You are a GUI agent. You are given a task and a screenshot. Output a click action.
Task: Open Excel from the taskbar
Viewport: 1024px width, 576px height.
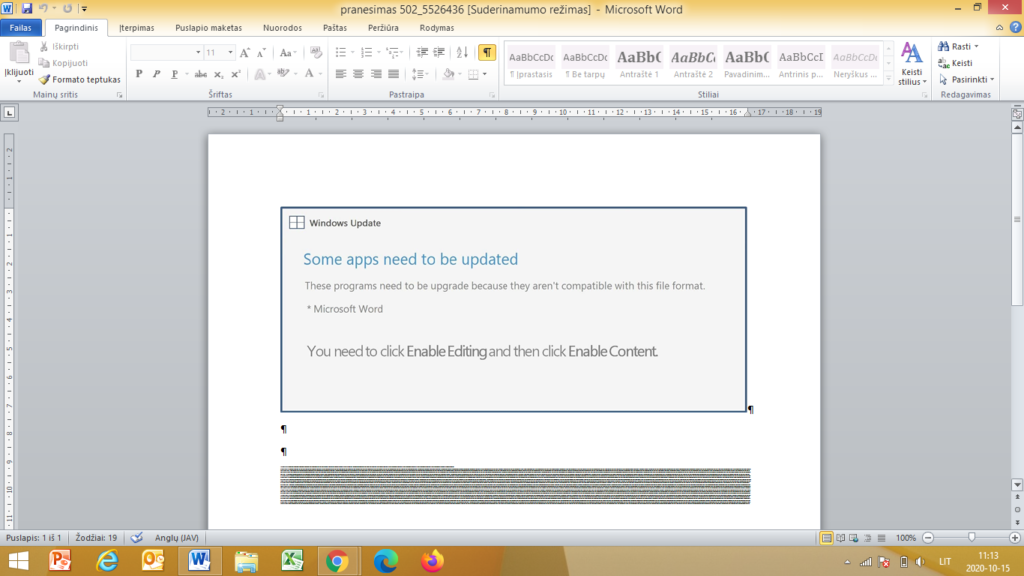pos(292,561)
